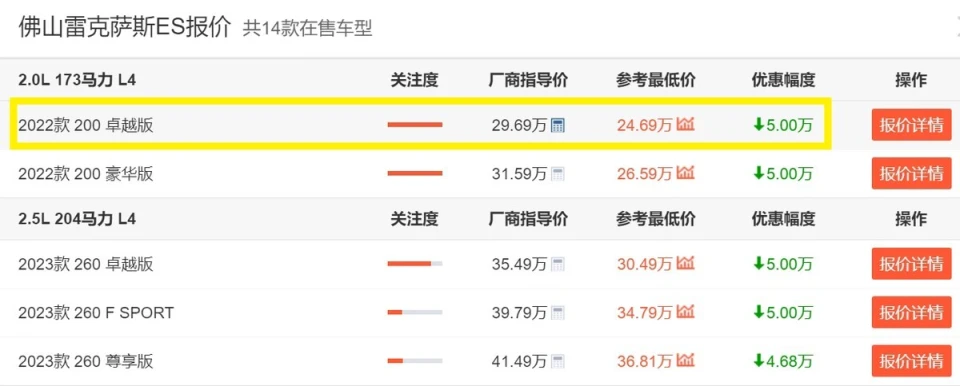Open the 2022款 200 卓越版 model link
Screen dimensions: 960x386
click(86, 126)
